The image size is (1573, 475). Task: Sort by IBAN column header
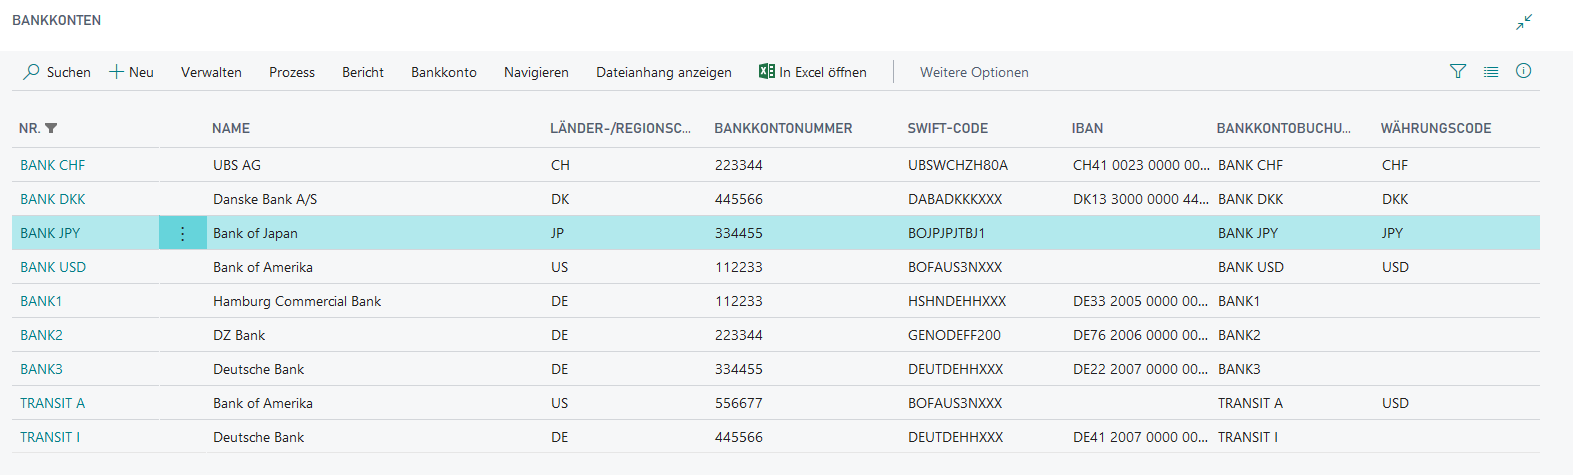(1088, 128)
